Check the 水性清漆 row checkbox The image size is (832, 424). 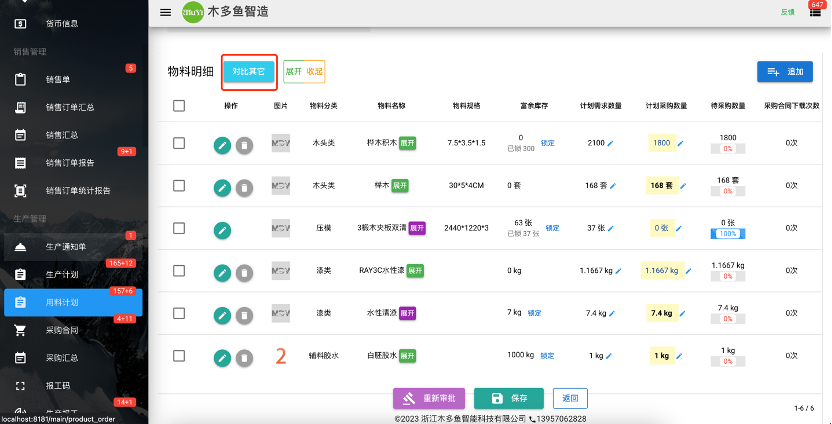click(179, 313)
